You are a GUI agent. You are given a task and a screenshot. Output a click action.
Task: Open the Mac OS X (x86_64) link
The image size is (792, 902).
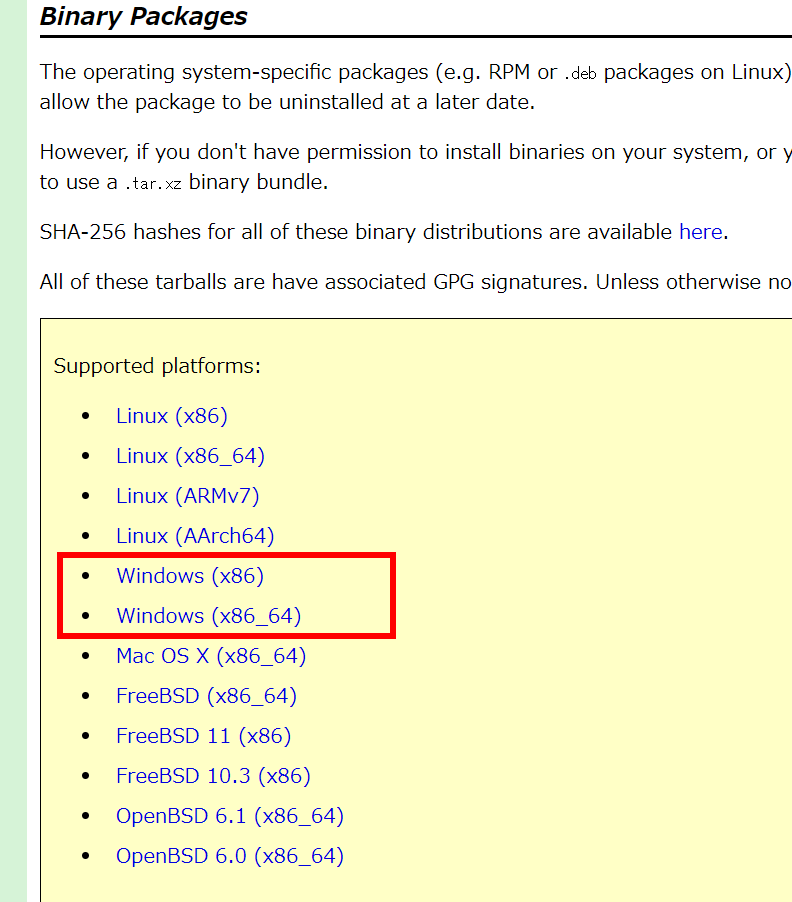(x=211, y=656)
